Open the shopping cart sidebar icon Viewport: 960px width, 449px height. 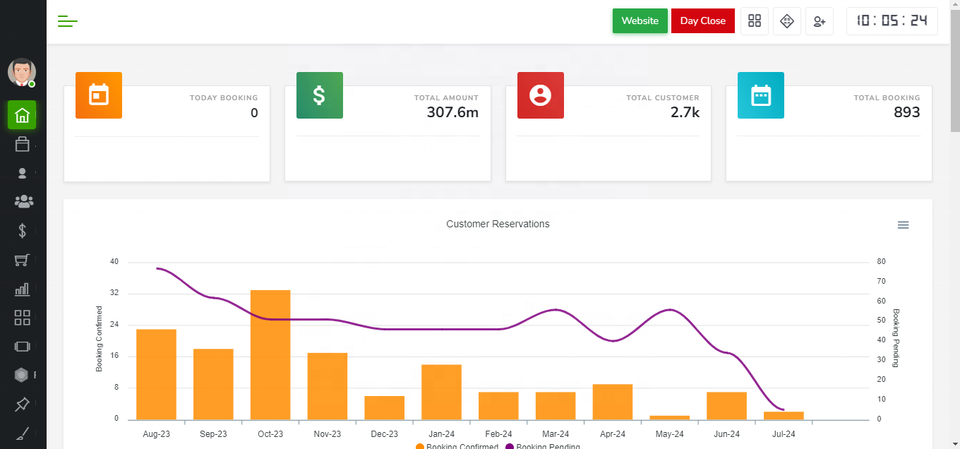pyautogui.click(x=22, y=260)
